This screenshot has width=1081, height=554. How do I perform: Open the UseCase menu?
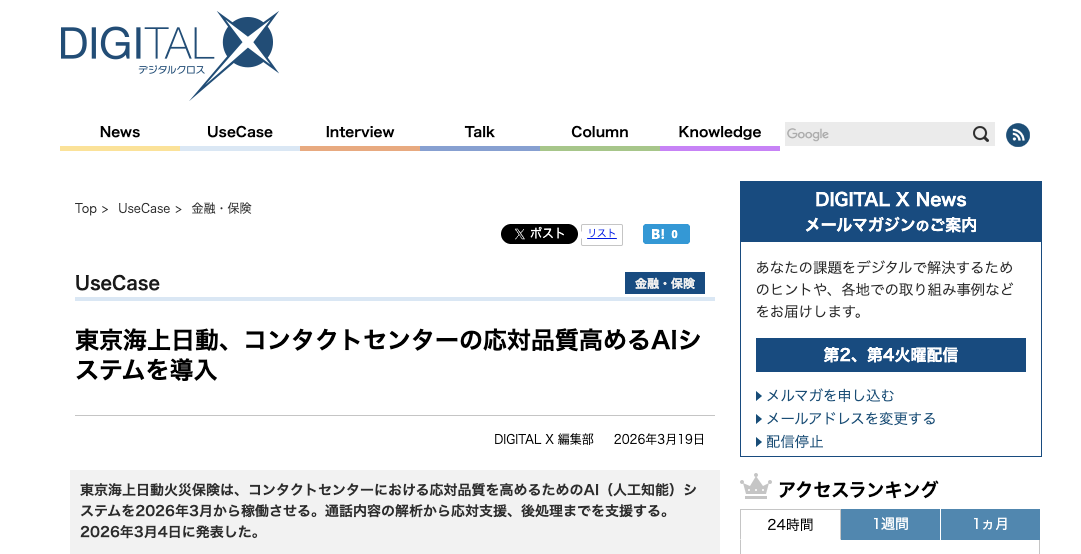[x=240, y=132]
